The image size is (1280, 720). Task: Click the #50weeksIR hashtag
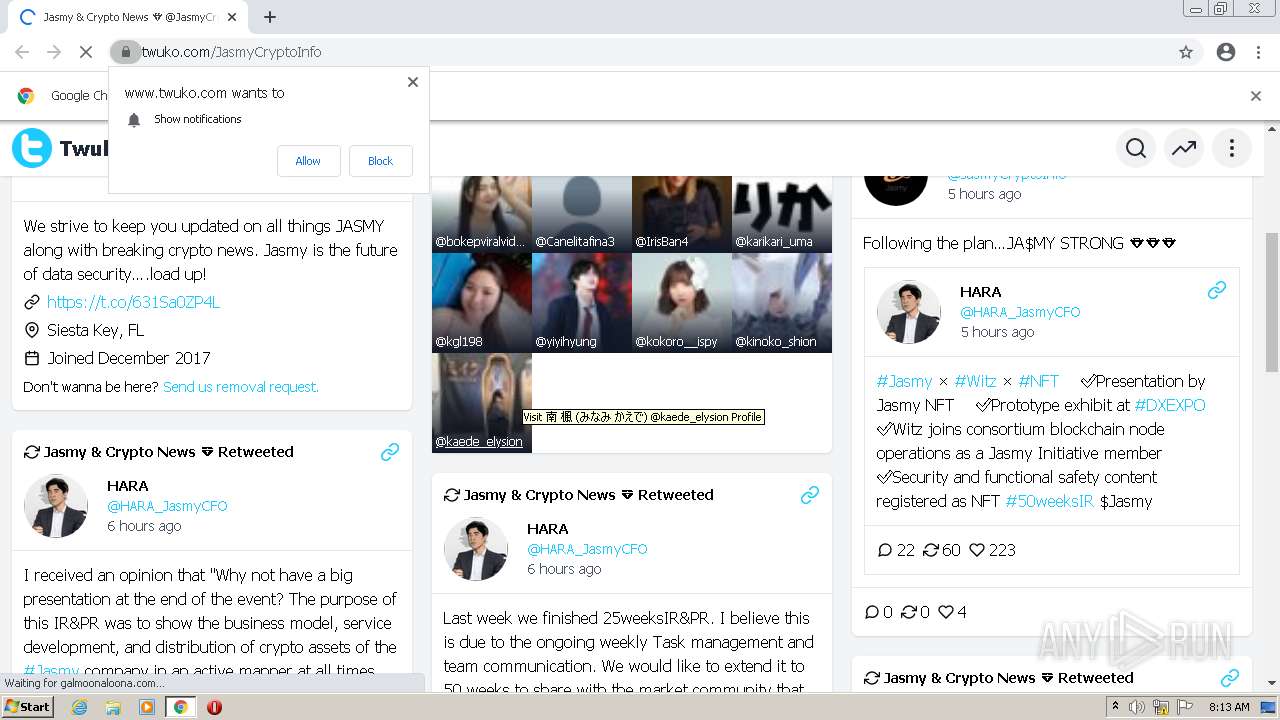point(1049,501)
